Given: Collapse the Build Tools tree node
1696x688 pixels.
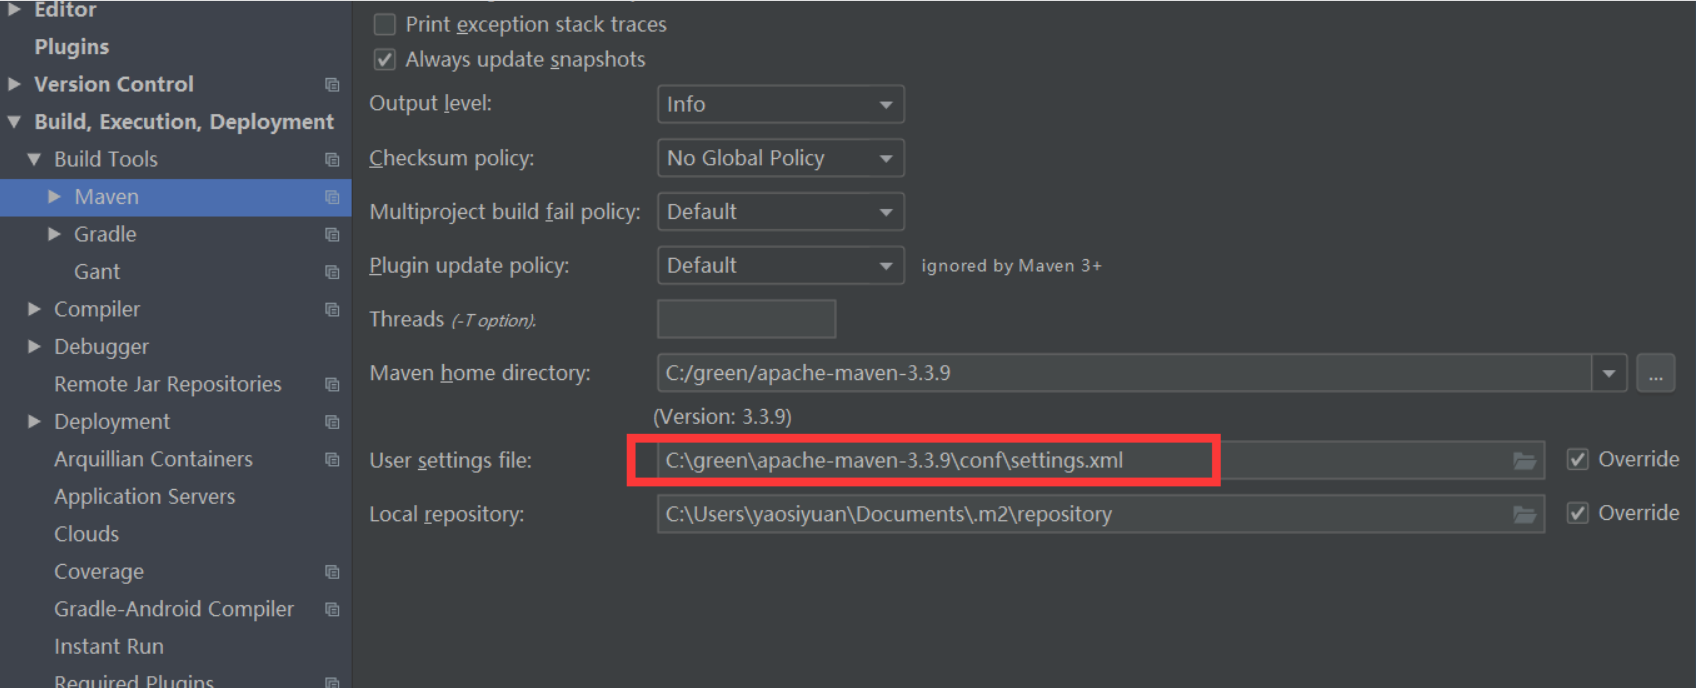Looking at the screenshot, I should (34, 159).
